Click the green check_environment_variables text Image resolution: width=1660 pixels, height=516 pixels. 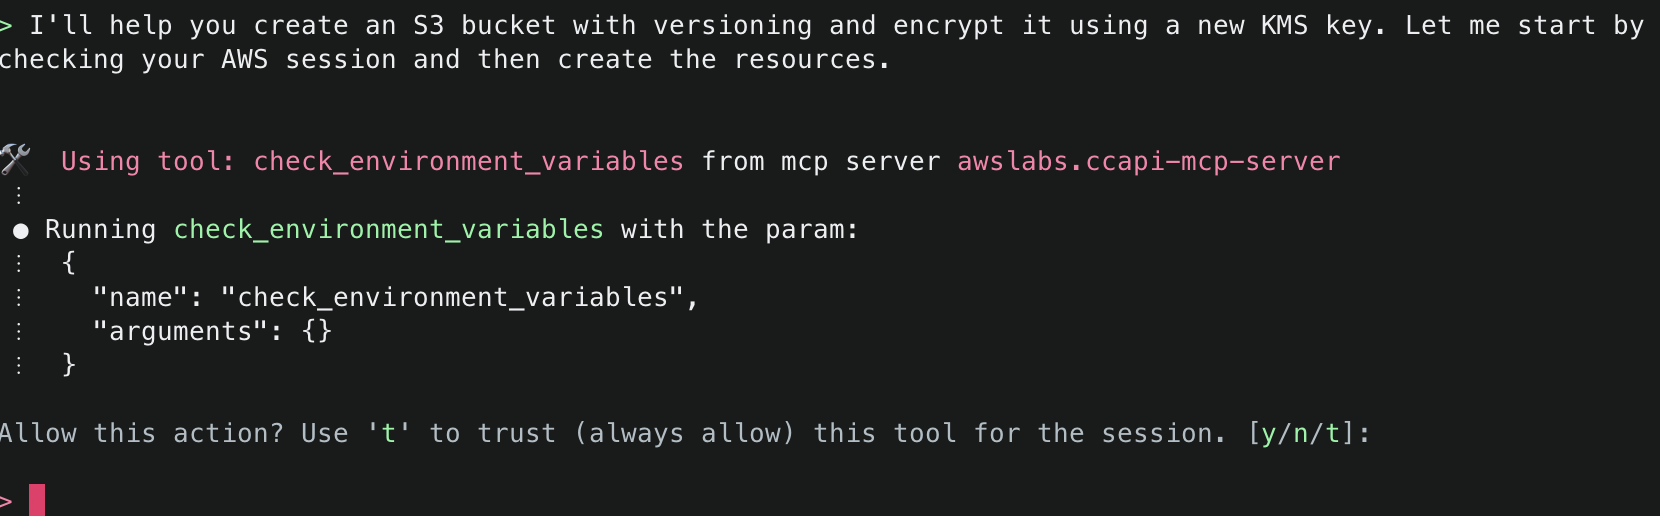(388, 230)
